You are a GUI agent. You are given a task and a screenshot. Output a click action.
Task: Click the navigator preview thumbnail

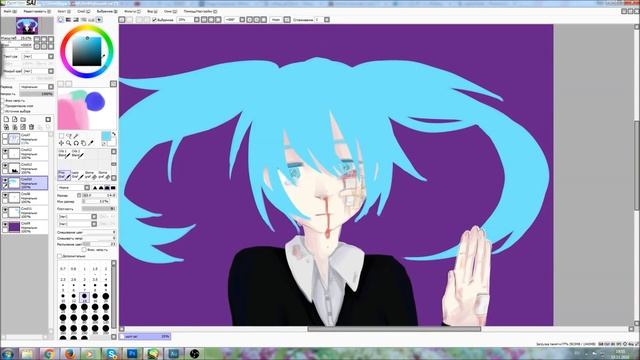click(27, 26)
